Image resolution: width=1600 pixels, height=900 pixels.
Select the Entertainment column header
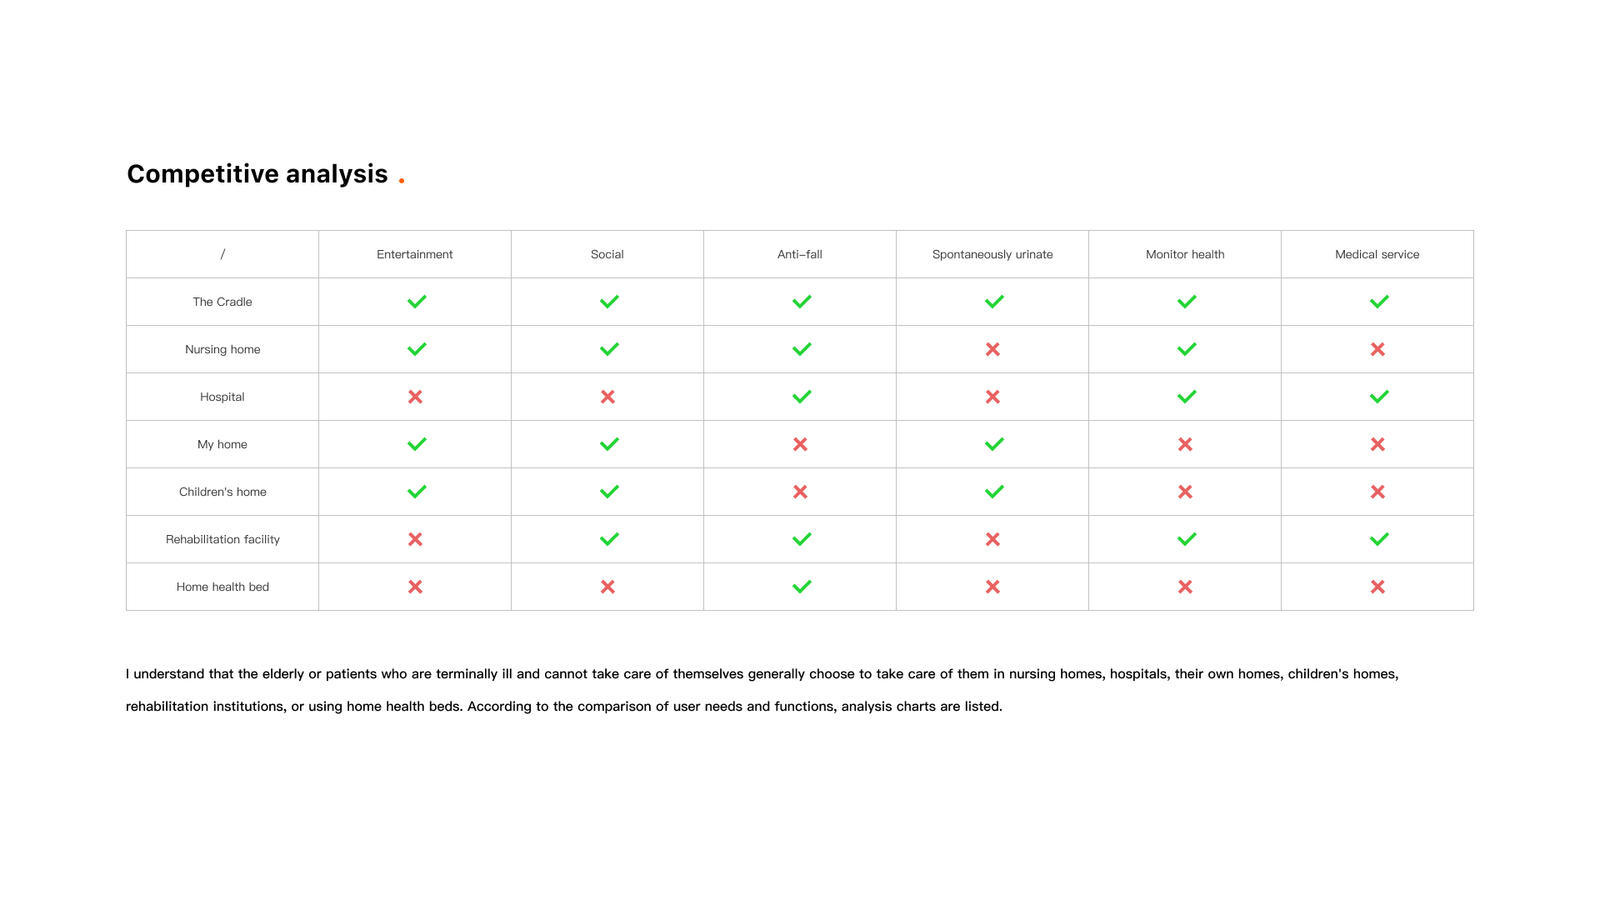click(x=414, y=254)
